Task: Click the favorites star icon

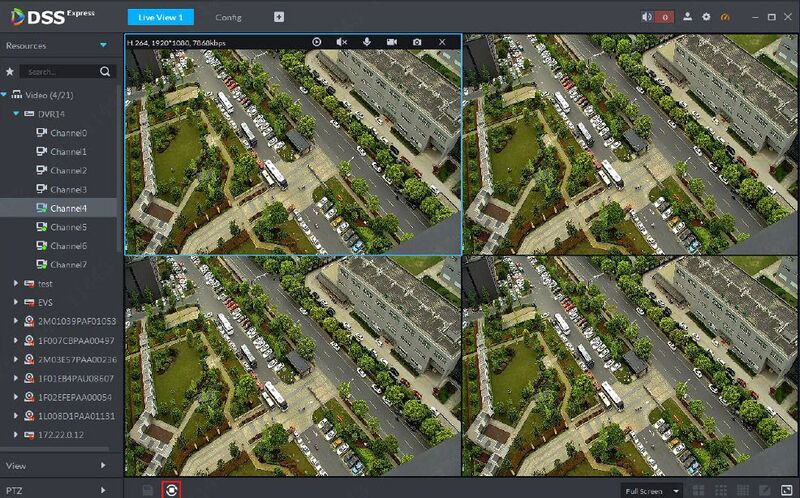Action: click(x=10, y=72)
